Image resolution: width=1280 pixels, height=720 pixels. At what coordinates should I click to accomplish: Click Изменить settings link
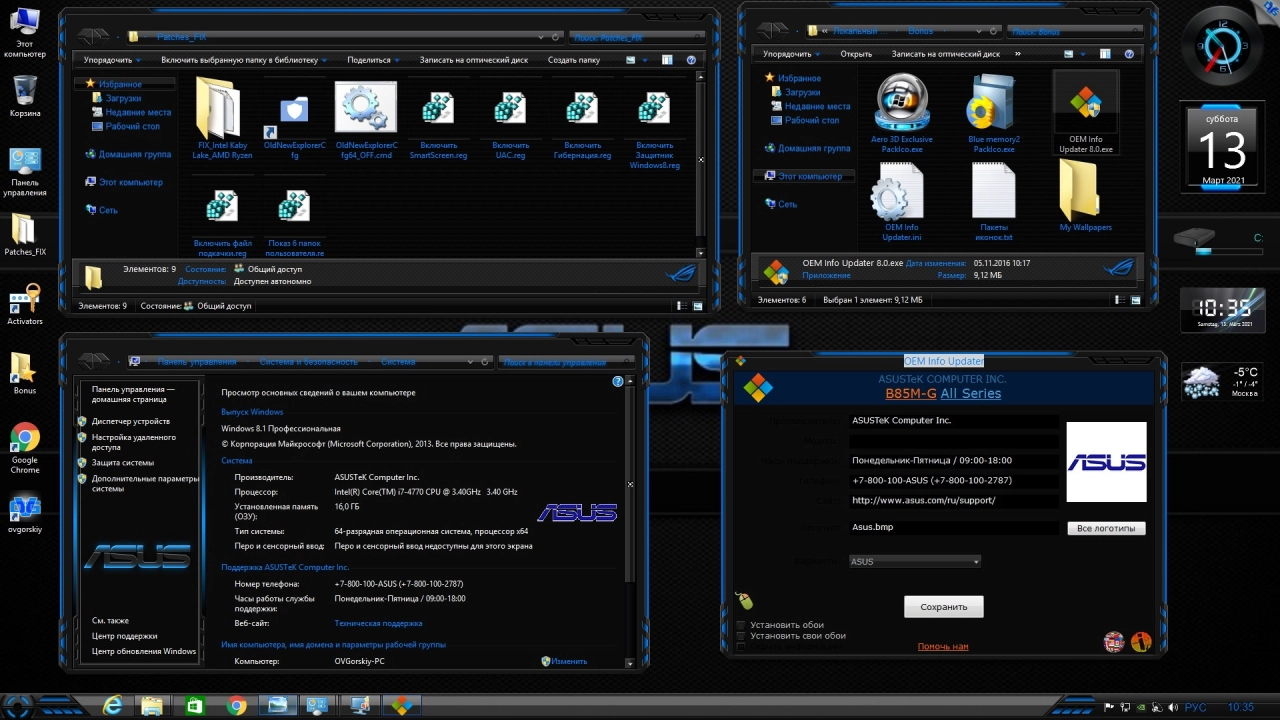[569, 661]
